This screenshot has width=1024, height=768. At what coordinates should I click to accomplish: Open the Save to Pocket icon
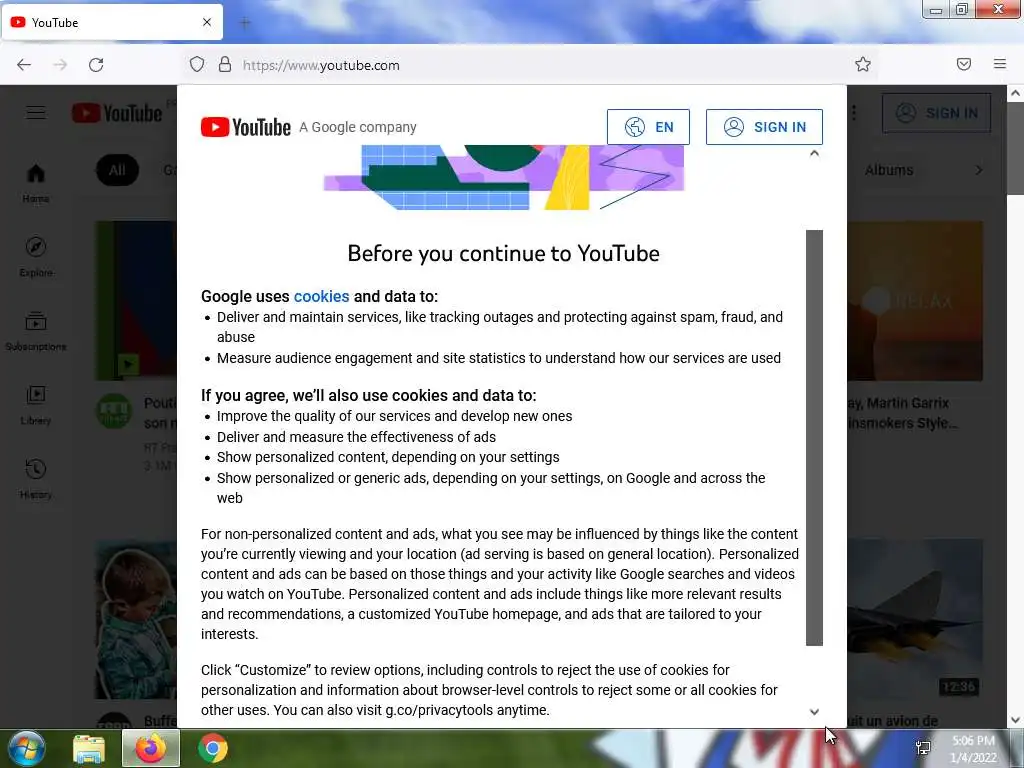(964, 64)
